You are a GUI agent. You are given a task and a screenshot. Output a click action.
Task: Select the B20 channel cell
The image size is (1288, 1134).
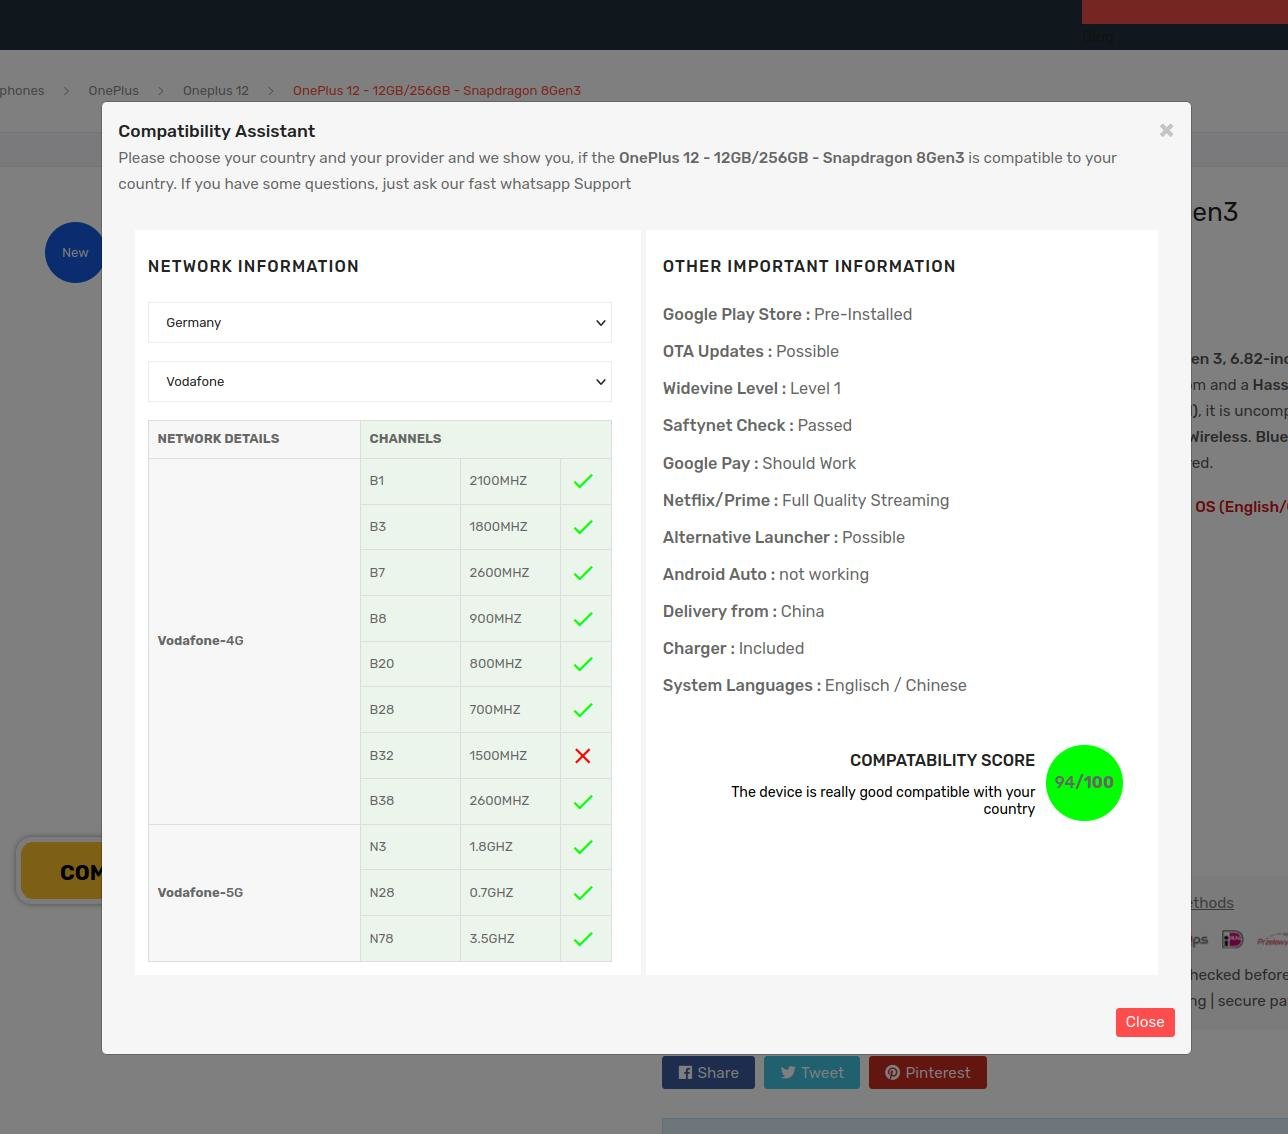410,664
